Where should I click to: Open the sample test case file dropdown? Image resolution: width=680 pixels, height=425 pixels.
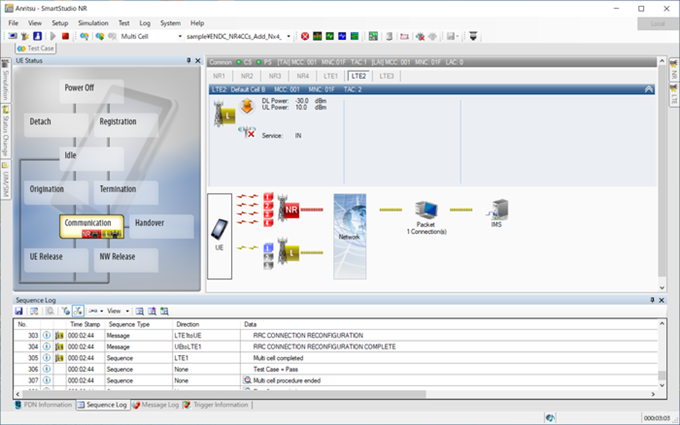[288, 36]
